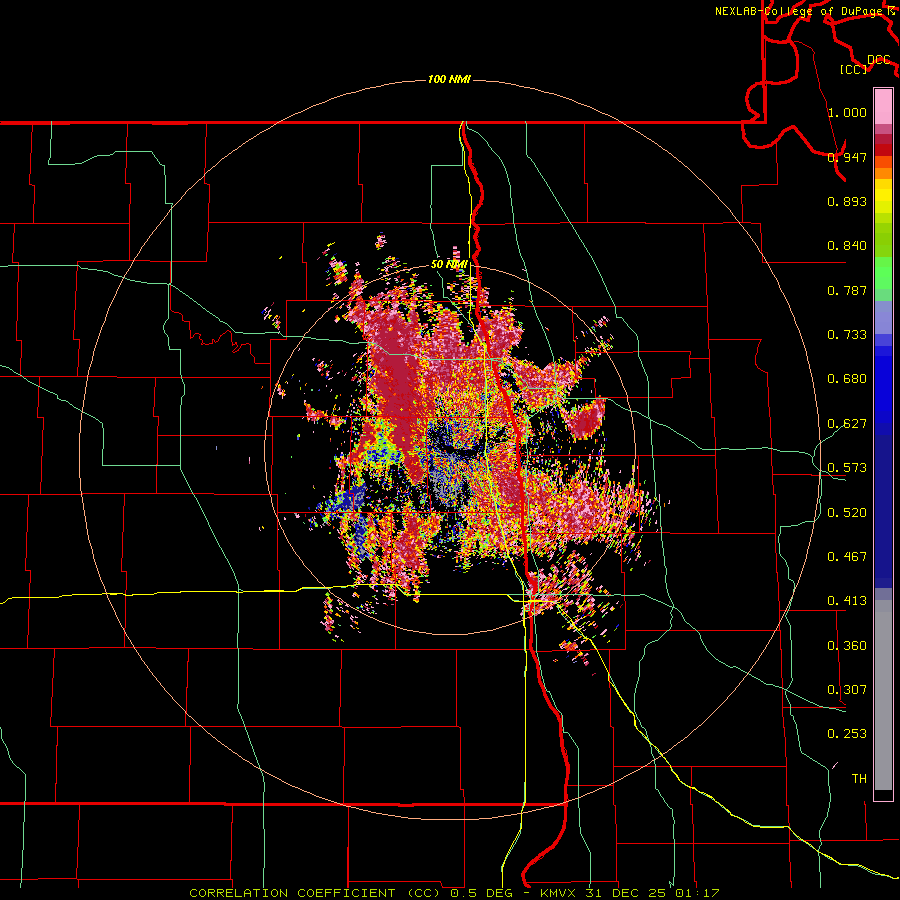Click the 0.413 legend value
The width and height of the screenshot is (900, 900).
click(847, 601)
